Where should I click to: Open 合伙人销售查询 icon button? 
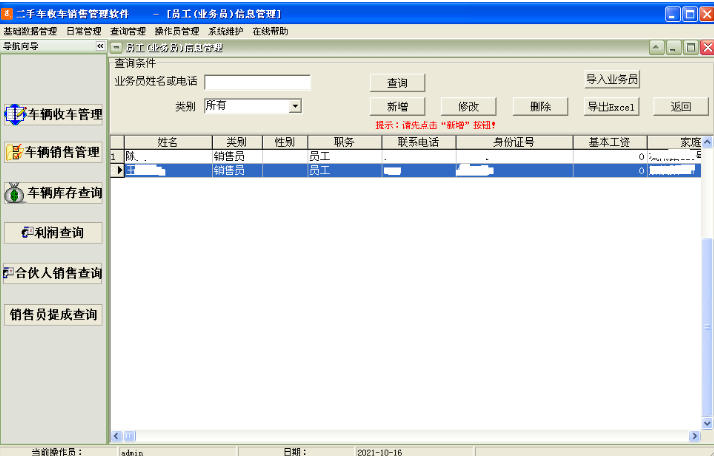point(8,273)
